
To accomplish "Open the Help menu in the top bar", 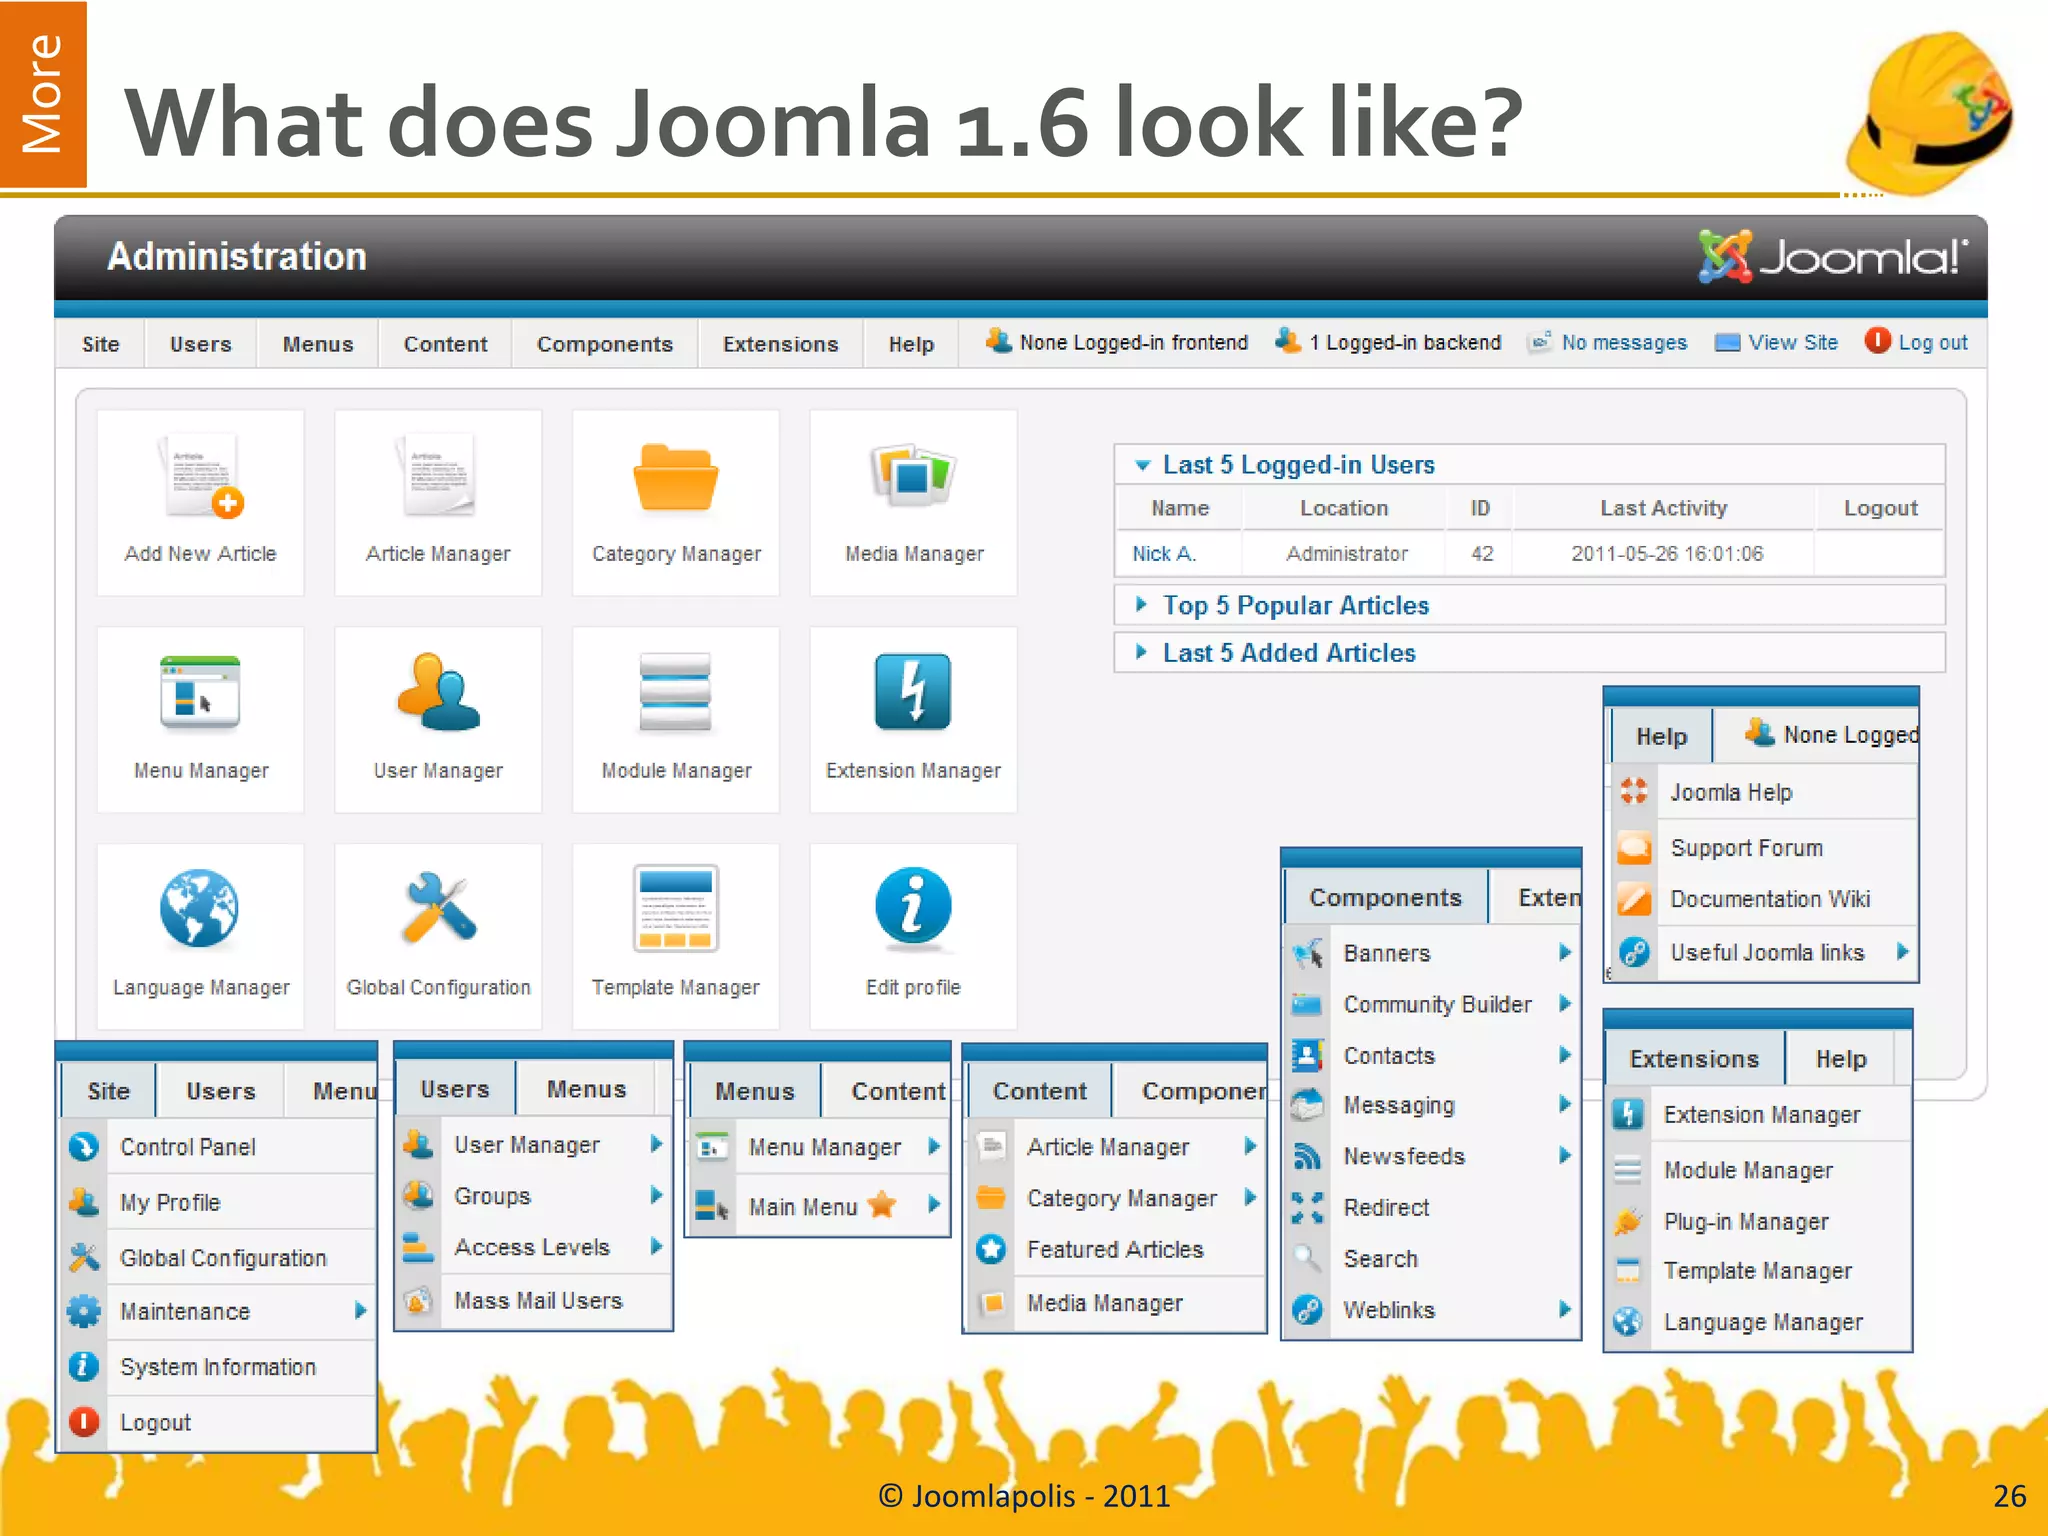I will tap(911, 344).
